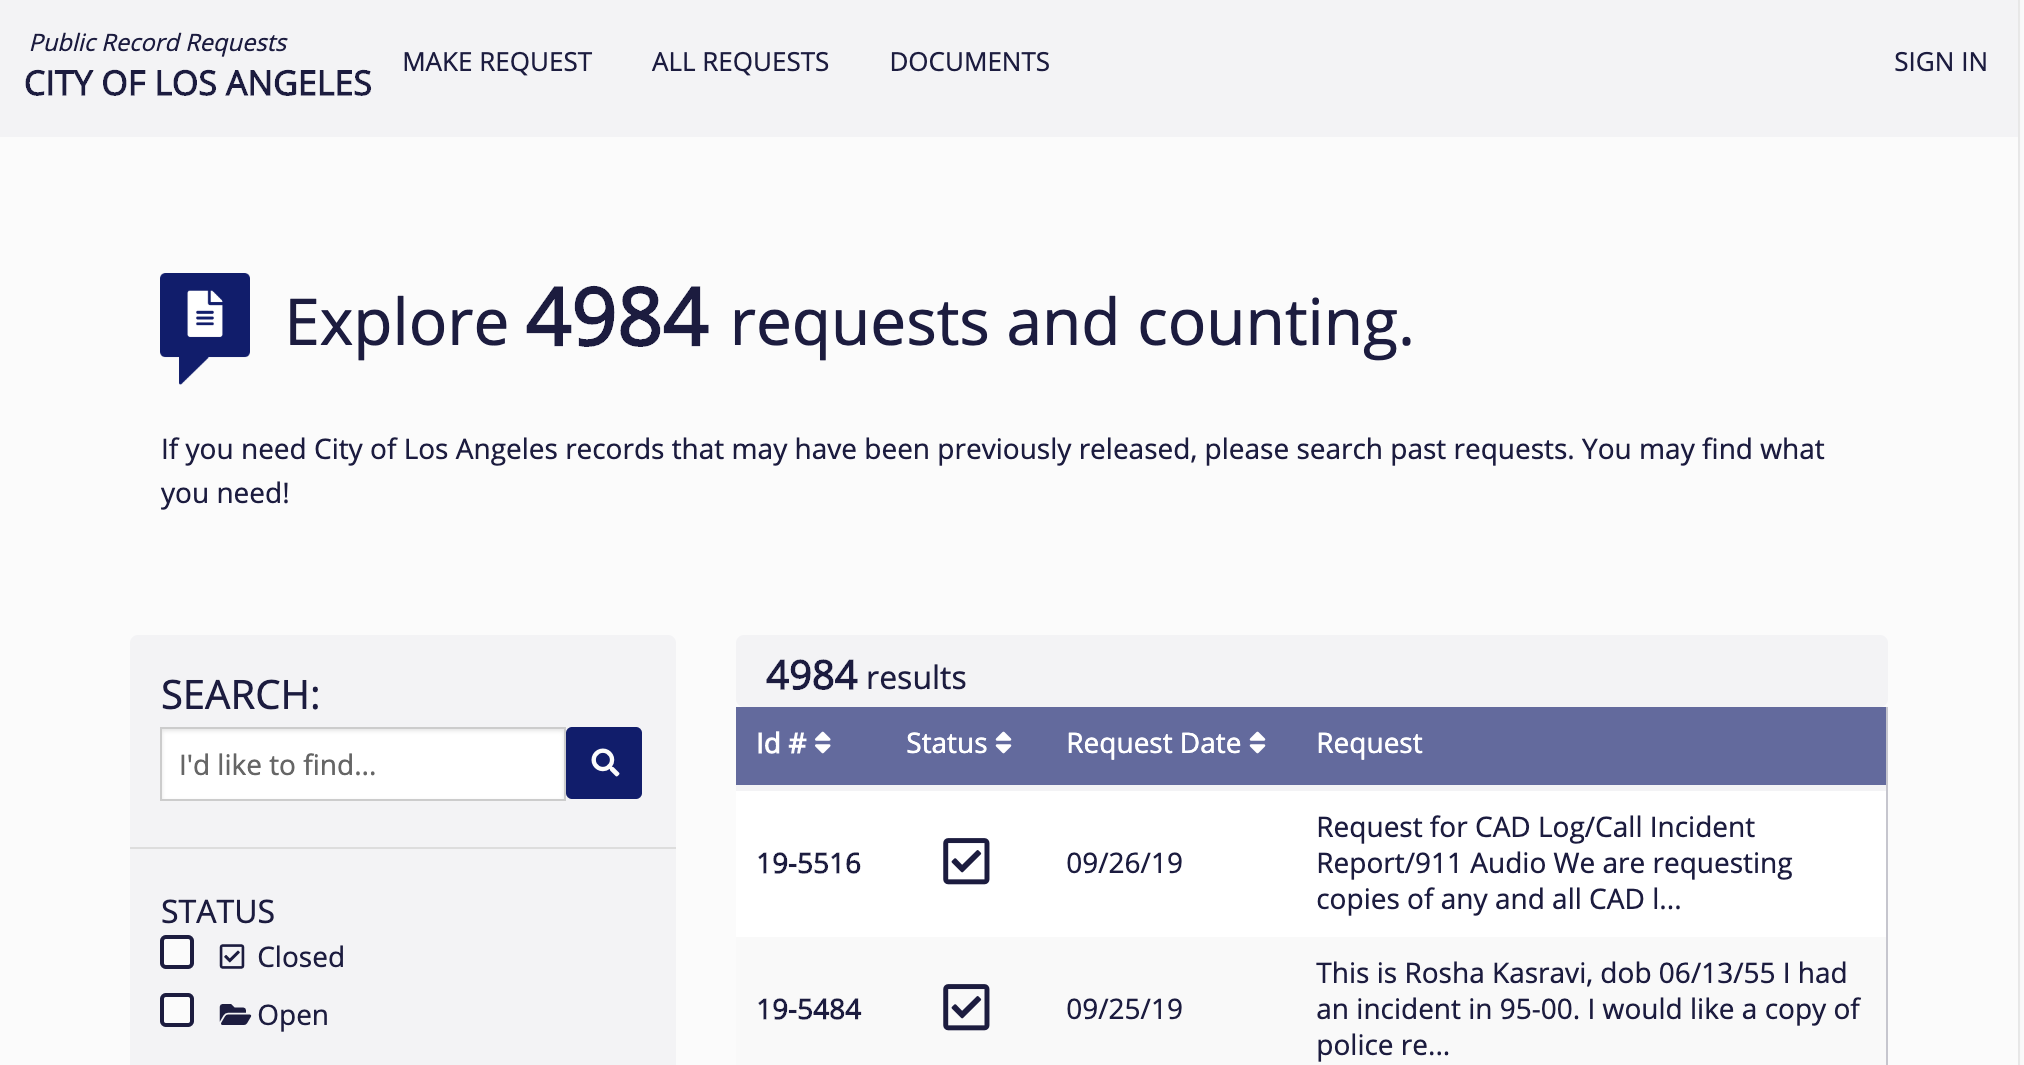The image size is (2024, 1065).
Task: Go to ALL REQUESTS in navigation
Action: click(740, 62)
